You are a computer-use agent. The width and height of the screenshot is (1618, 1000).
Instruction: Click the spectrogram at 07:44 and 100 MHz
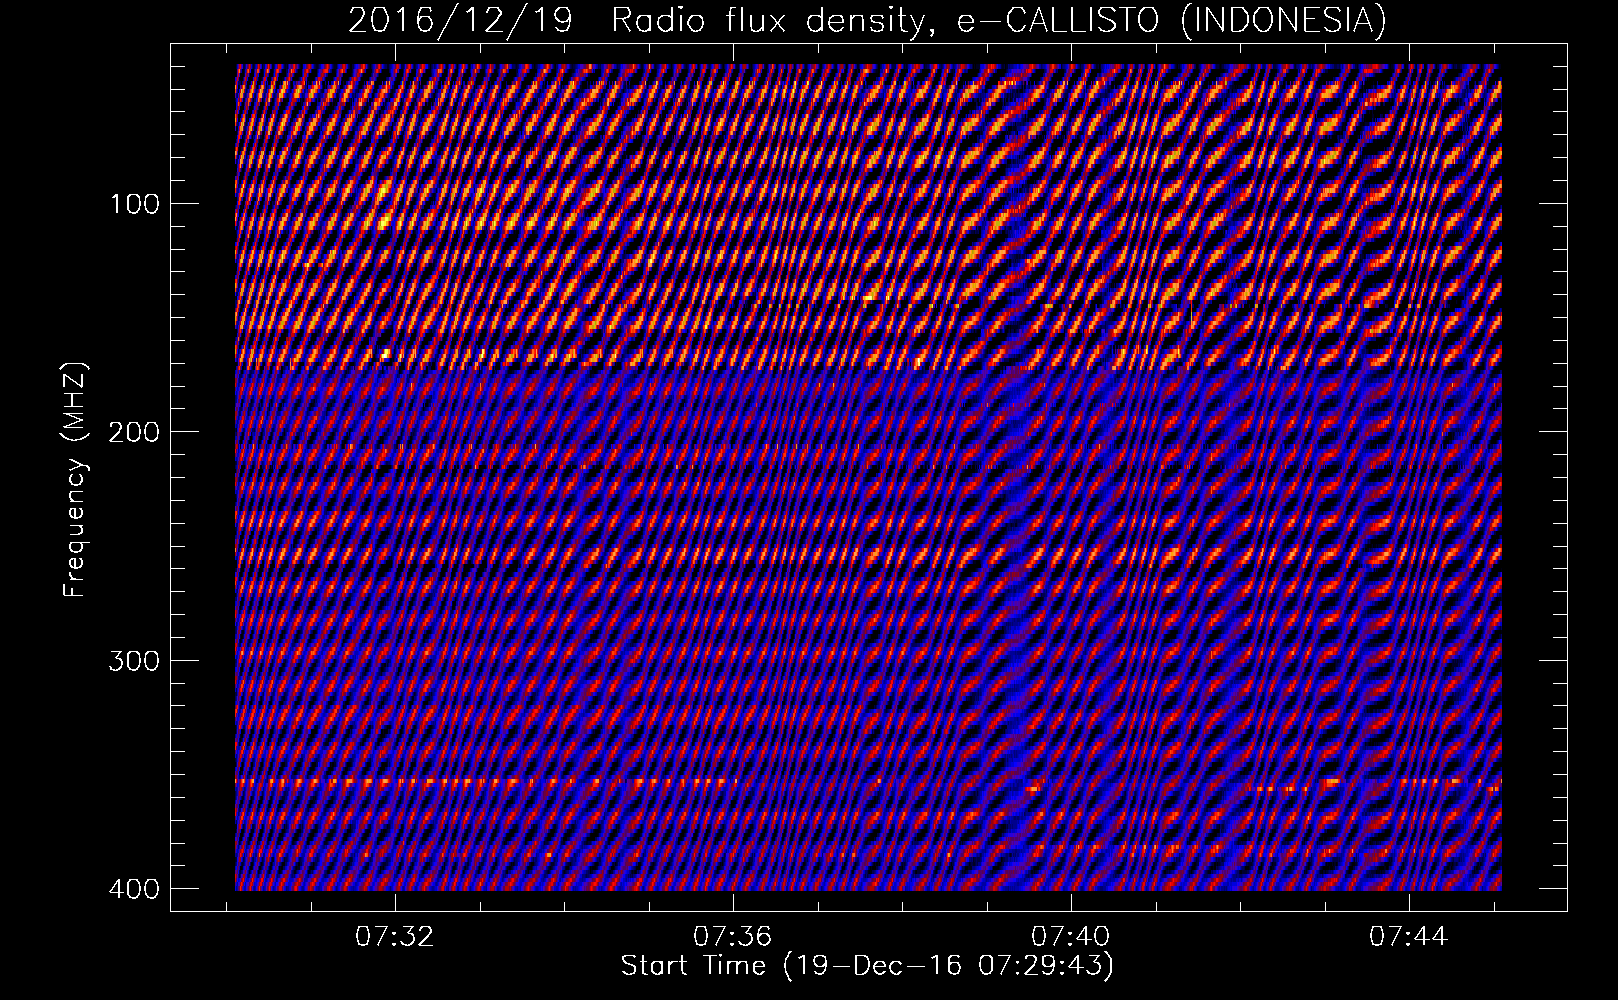1409,203
